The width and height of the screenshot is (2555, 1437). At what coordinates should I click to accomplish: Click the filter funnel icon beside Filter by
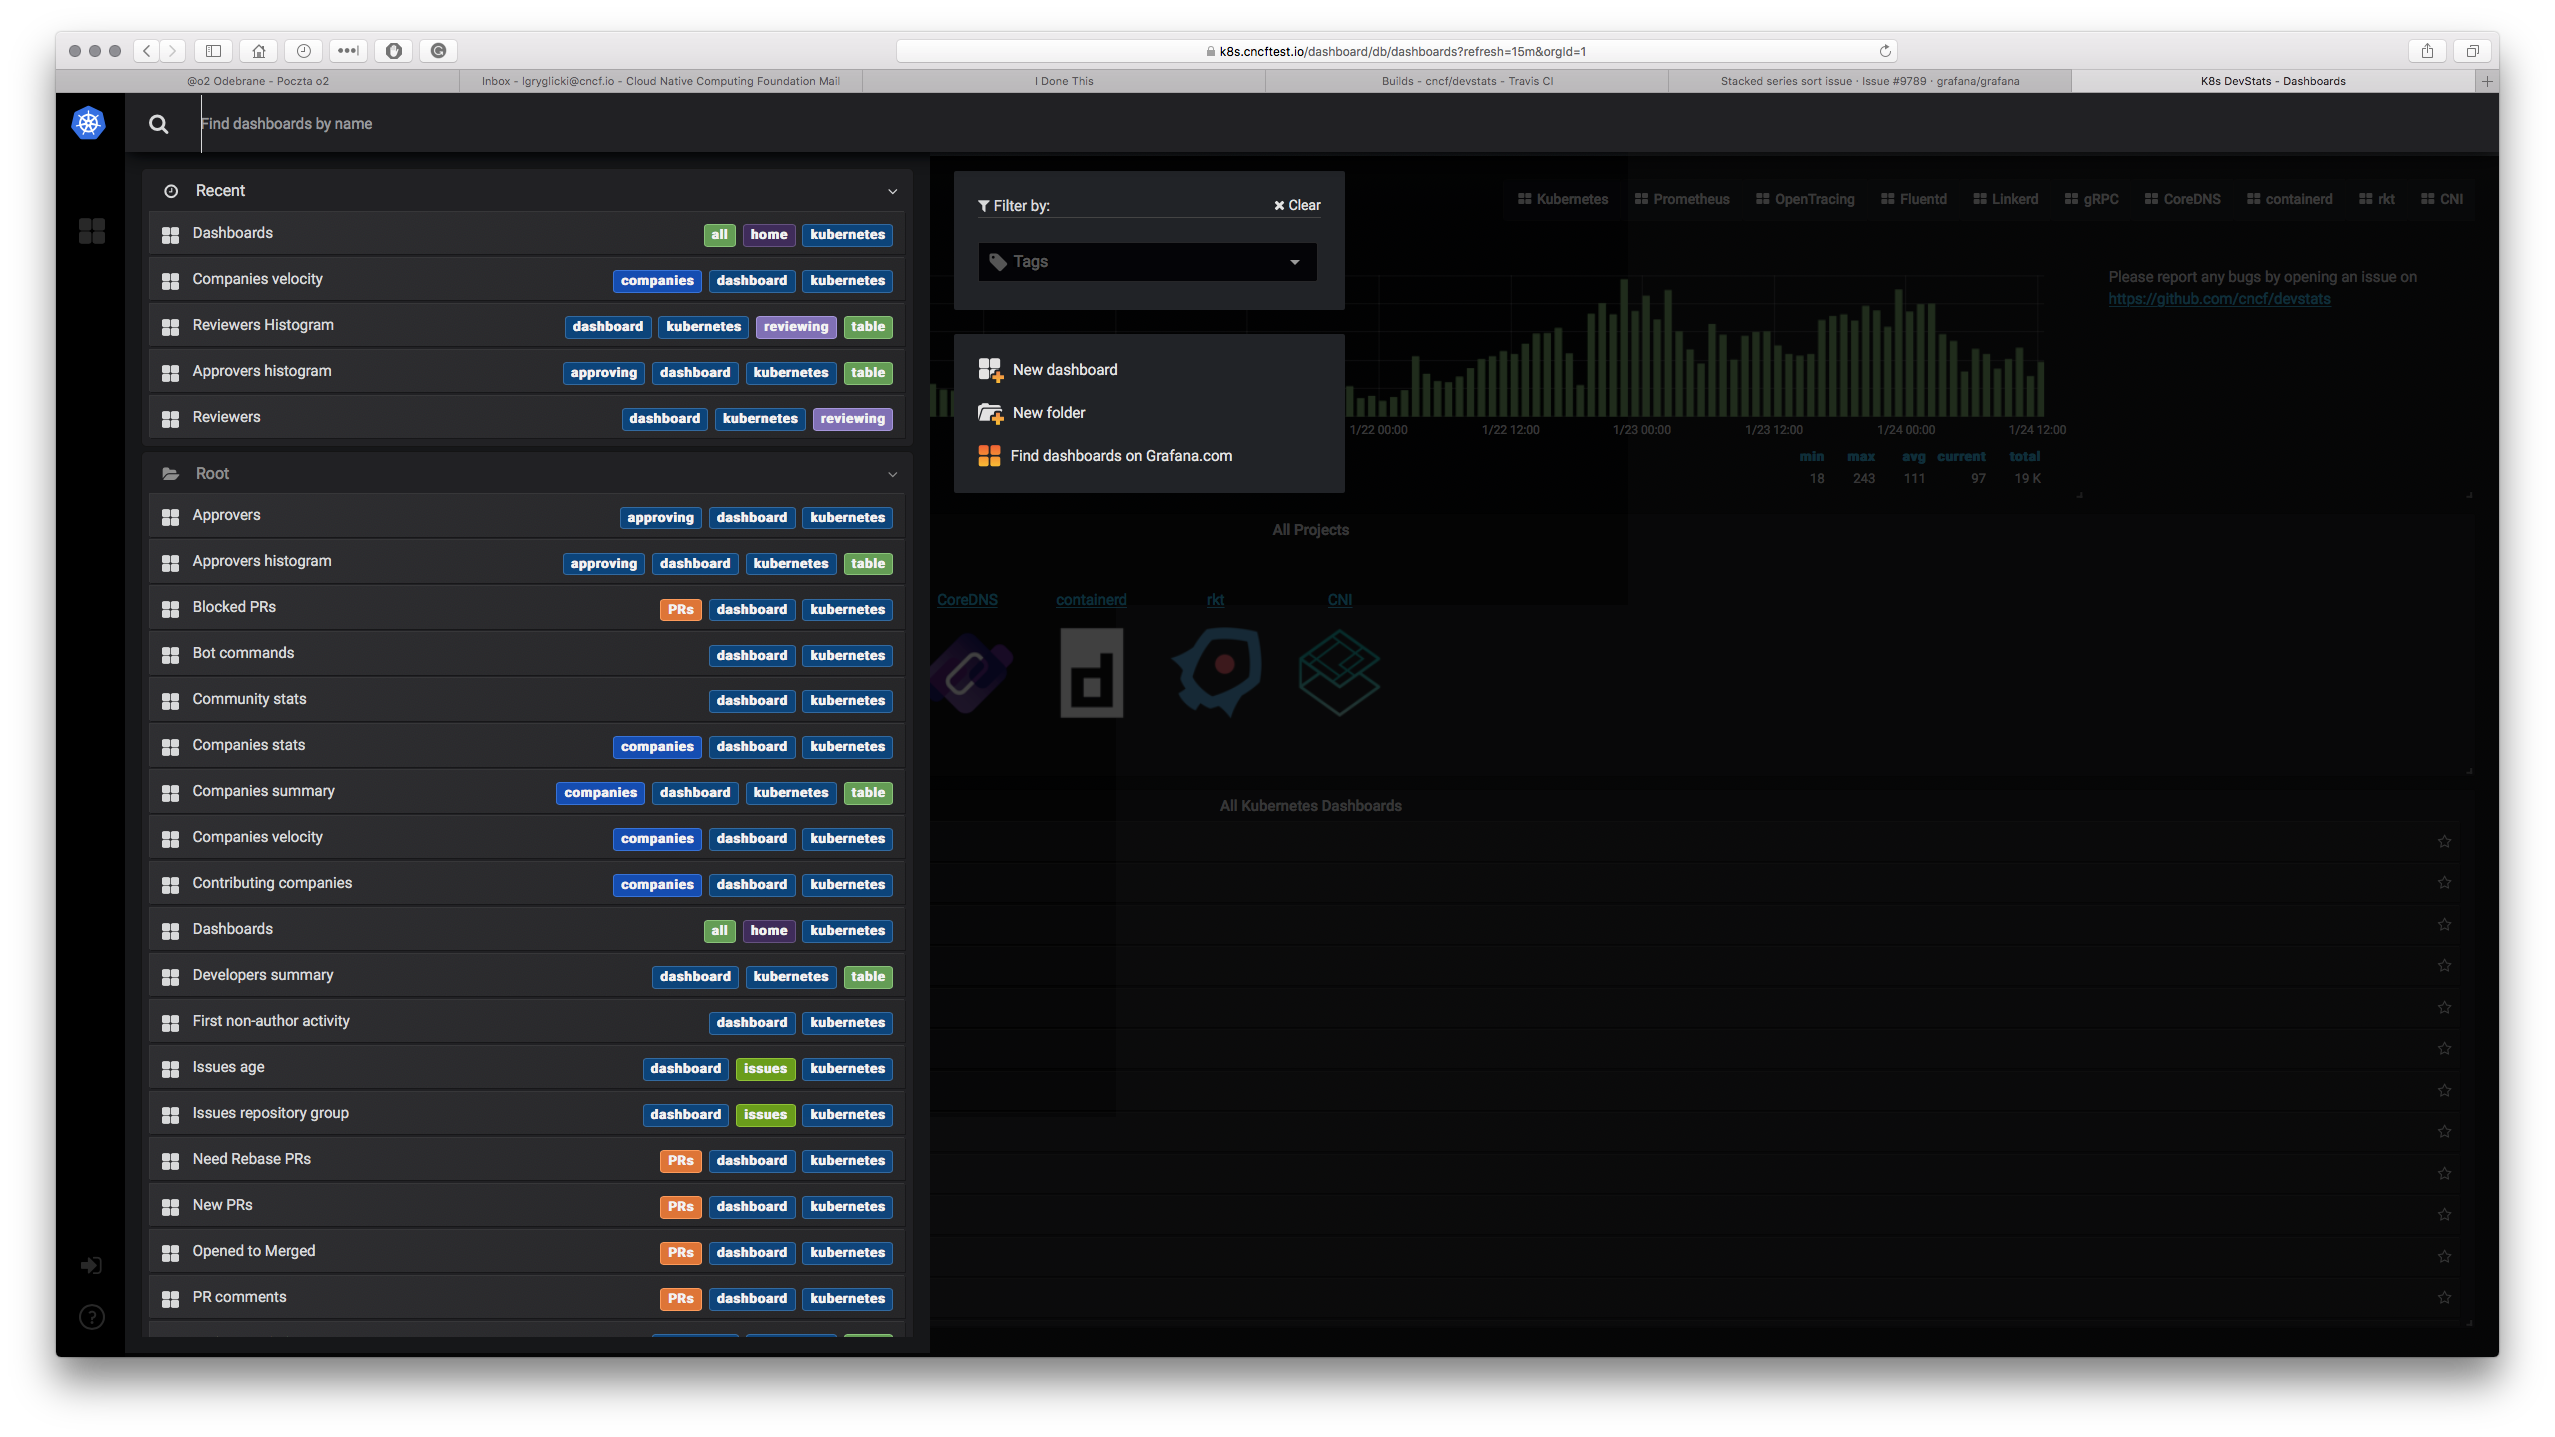(x=985, y=205)
